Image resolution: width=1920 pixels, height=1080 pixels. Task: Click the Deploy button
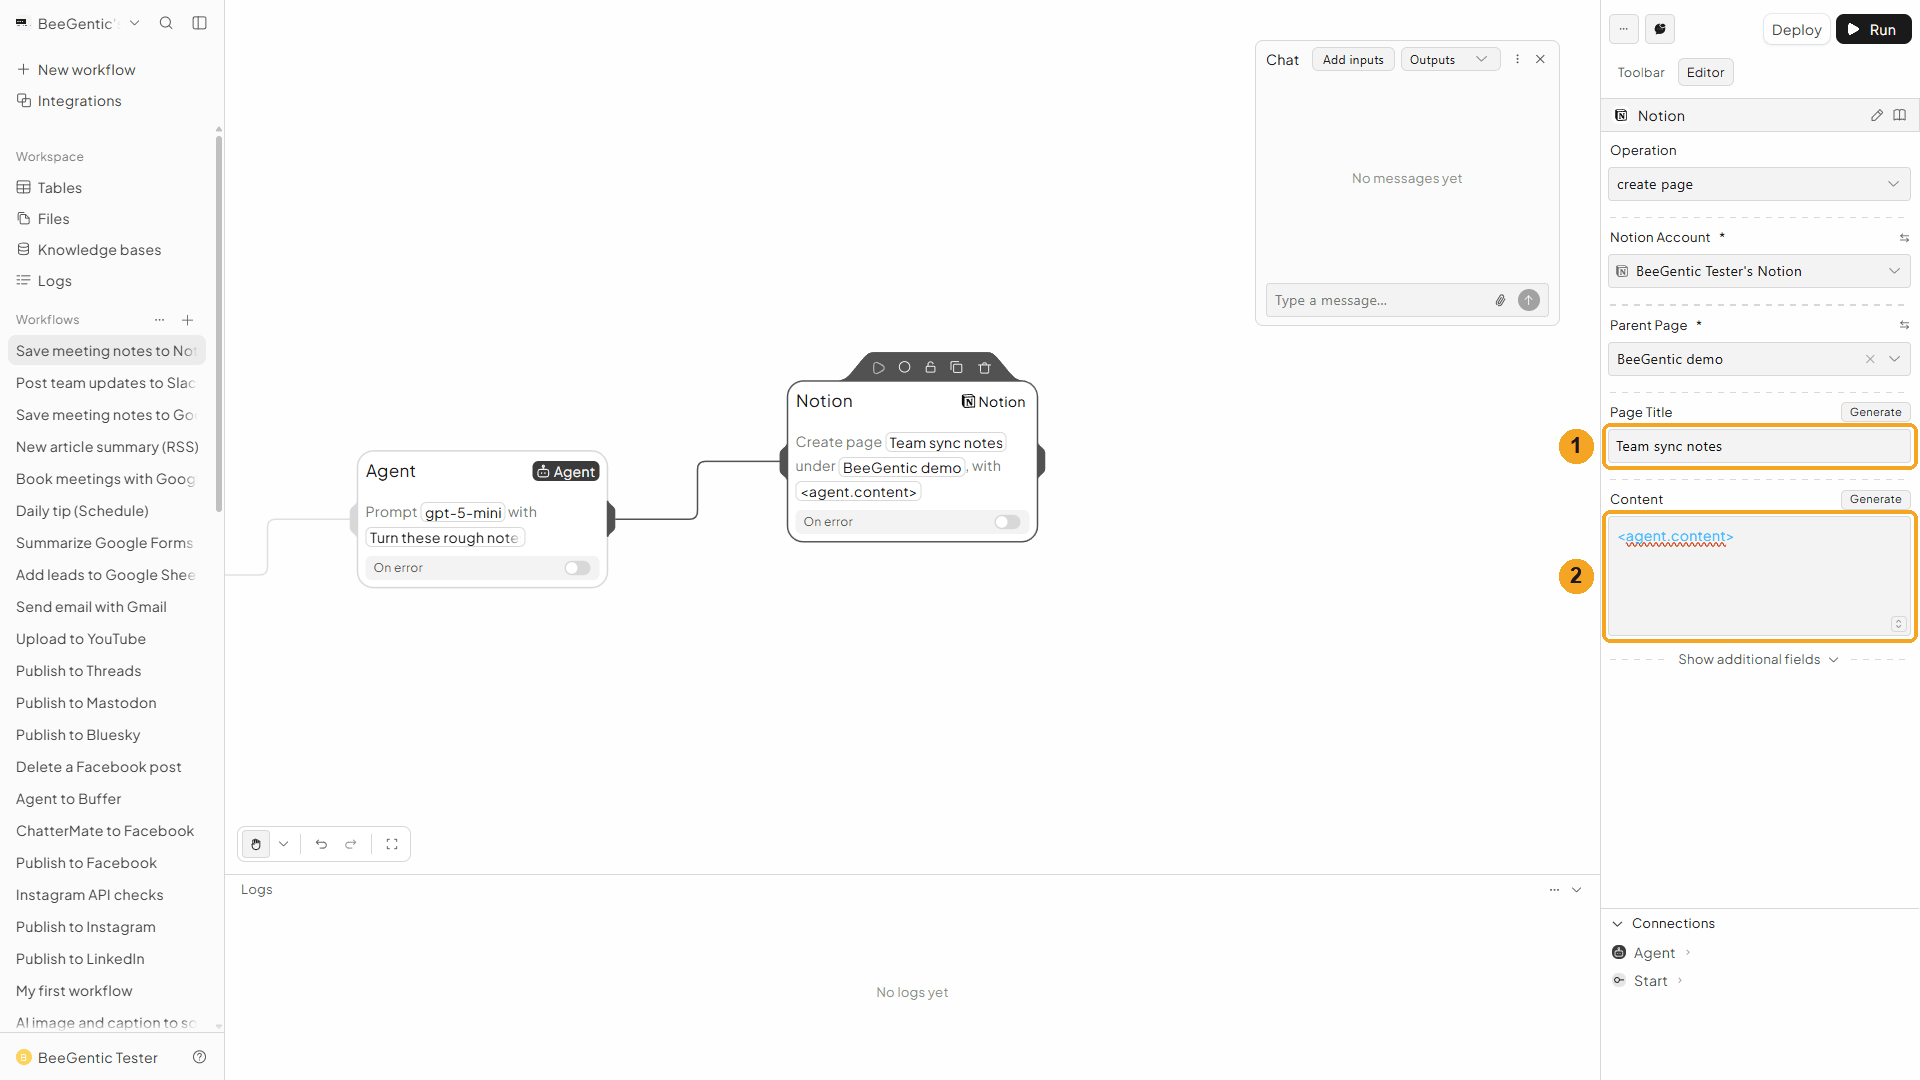click(1796, 29)
